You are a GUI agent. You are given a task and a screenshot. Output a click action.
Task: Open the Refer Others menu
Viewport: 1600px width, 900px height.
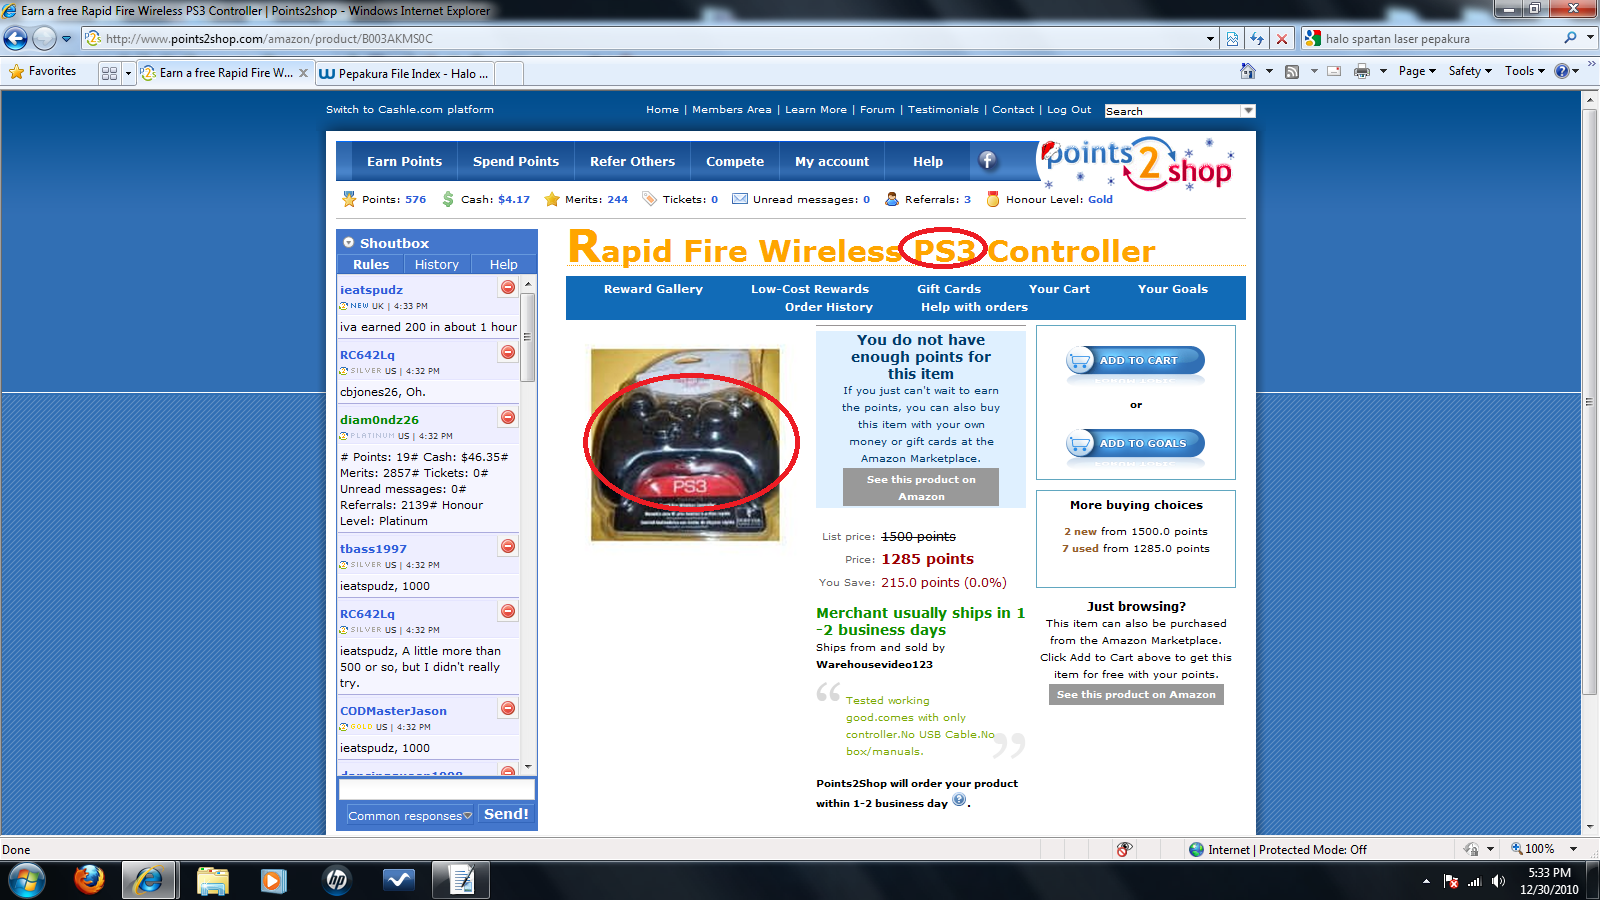(x=632, y=161)
